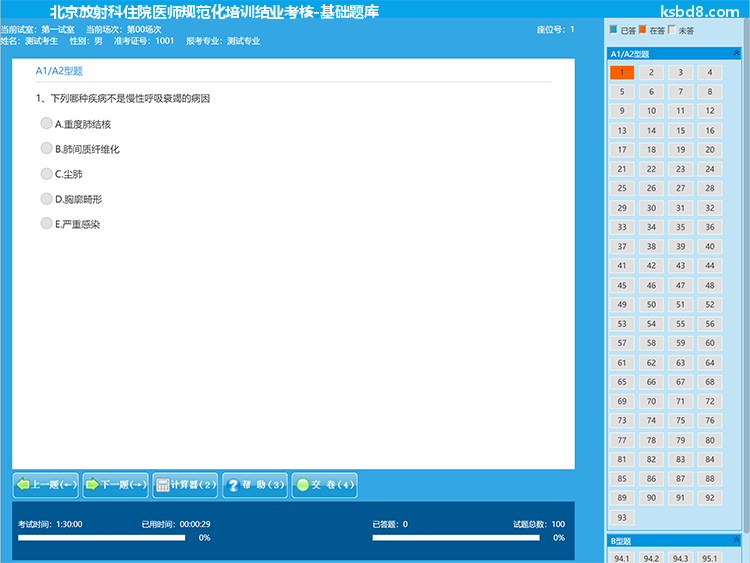Open sub-question 94.3 in B型题
This screenshot has height=563, width=750.
pyautogui.click(x=681, y=558)
